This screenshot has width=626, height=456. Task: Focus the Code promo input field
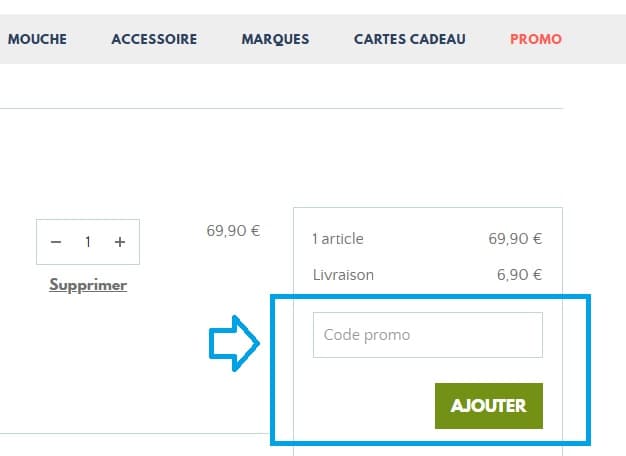tap(427, 335)
